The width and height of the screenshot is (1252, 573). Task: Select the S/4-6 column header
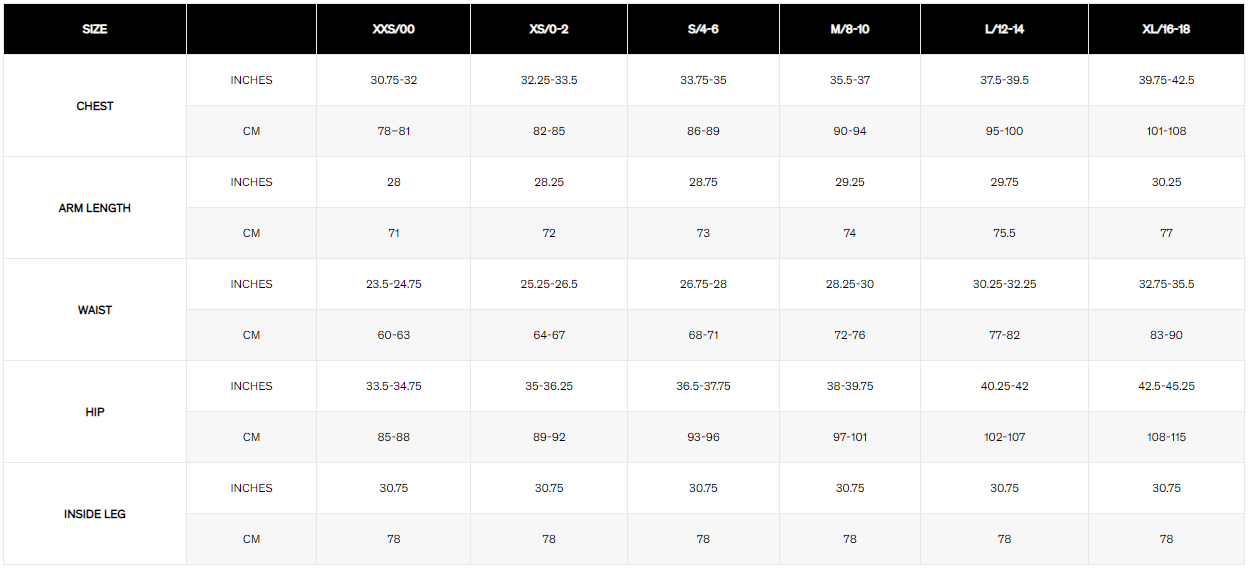[703, 29]
